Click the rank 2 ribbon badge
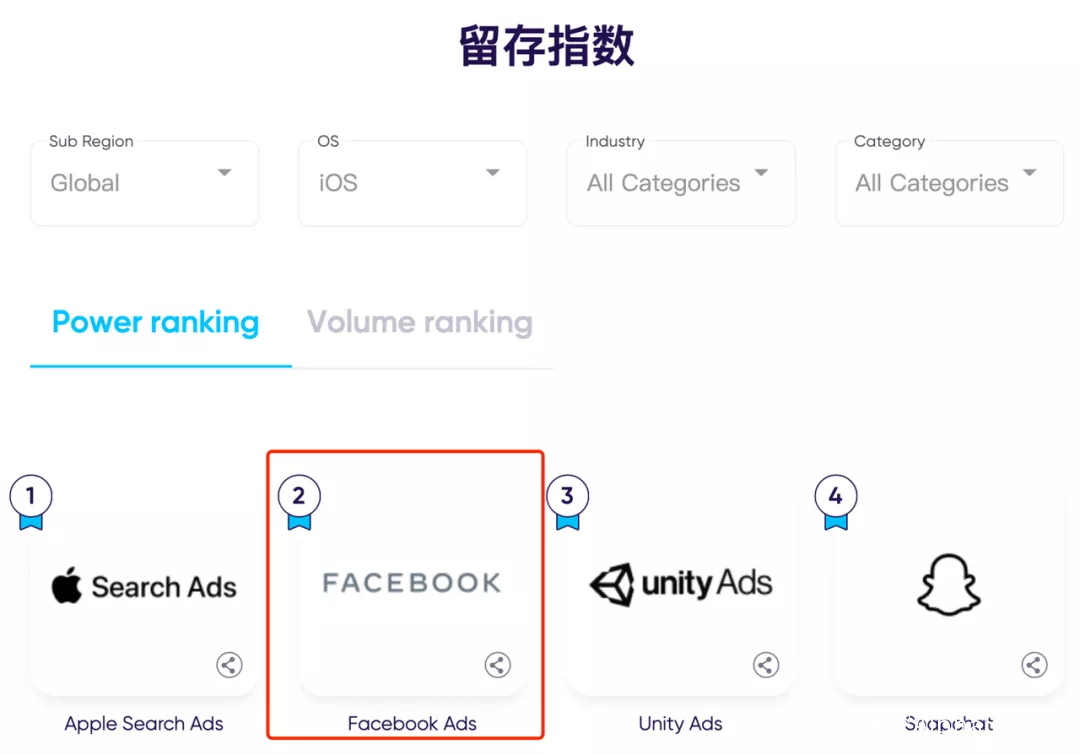 (x=299, y=502)
